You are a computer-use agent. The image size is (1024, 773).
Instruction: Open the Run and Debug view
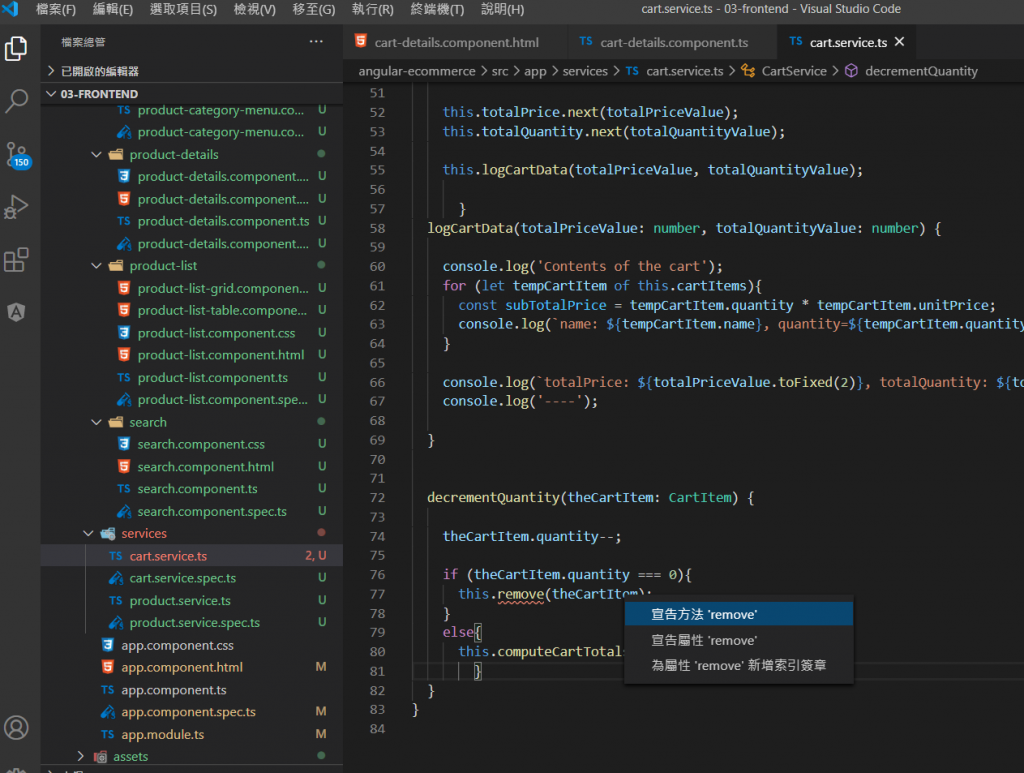(x=16, y=207)
